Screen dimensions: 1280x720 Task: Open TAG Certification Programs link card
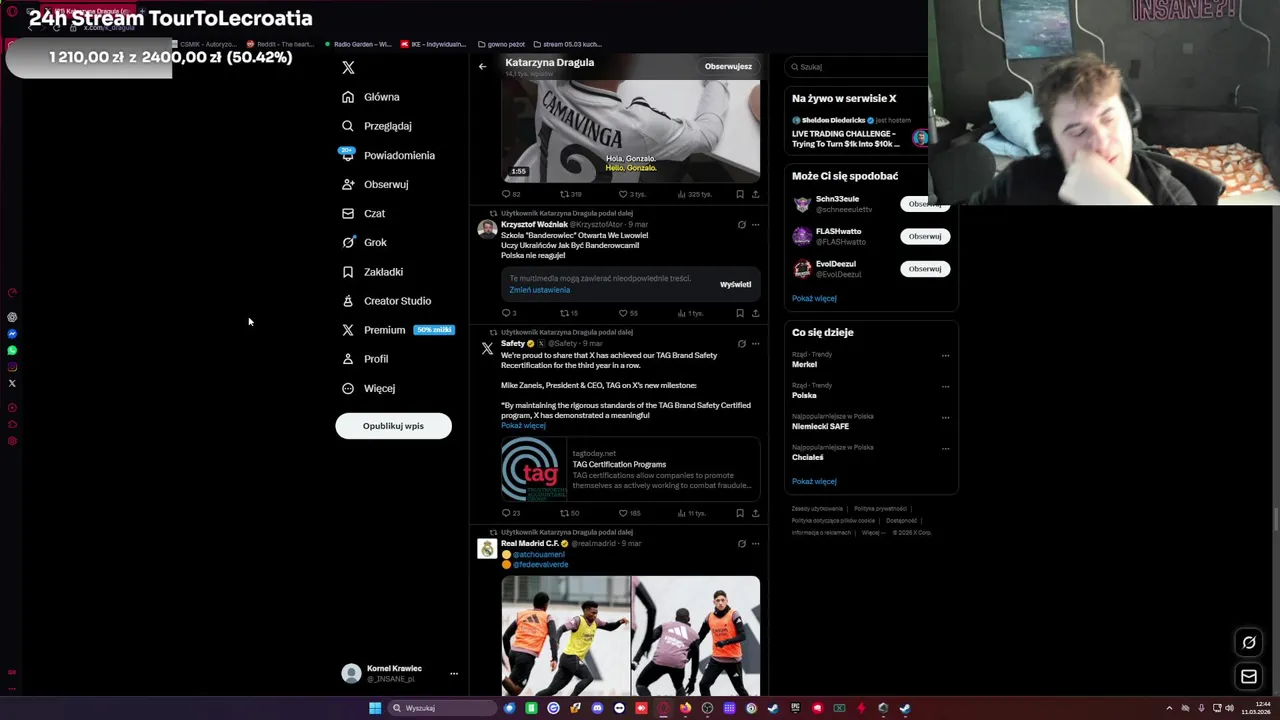pos(630,469)
